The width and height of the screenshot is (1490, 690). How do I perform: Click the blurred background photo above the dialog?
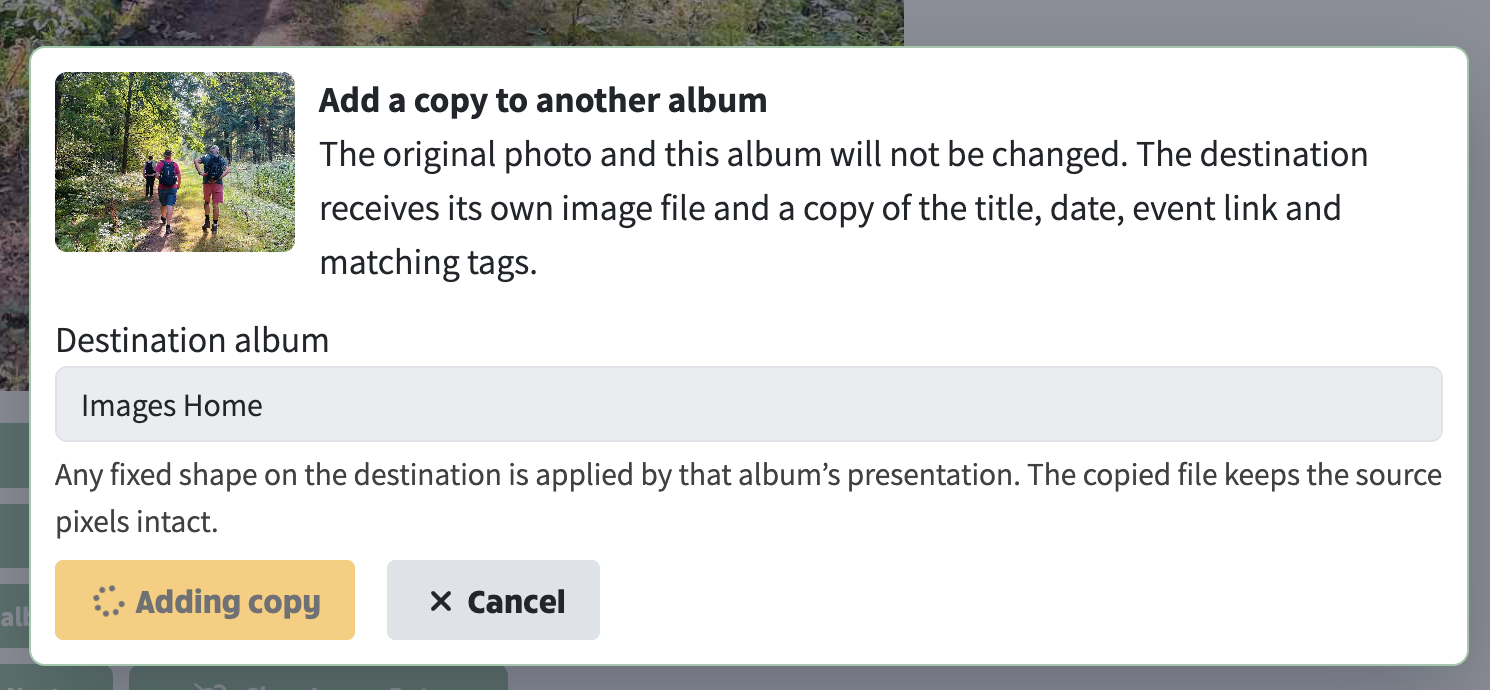pyautogui.click(x=452, y=22)
